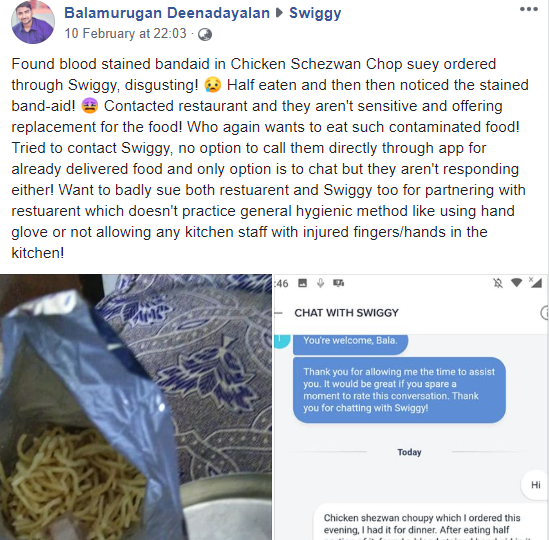The image size is (549, 540).
Task: Open Balamurugan Deenadayalan's profile link
Action: [167, 13]
